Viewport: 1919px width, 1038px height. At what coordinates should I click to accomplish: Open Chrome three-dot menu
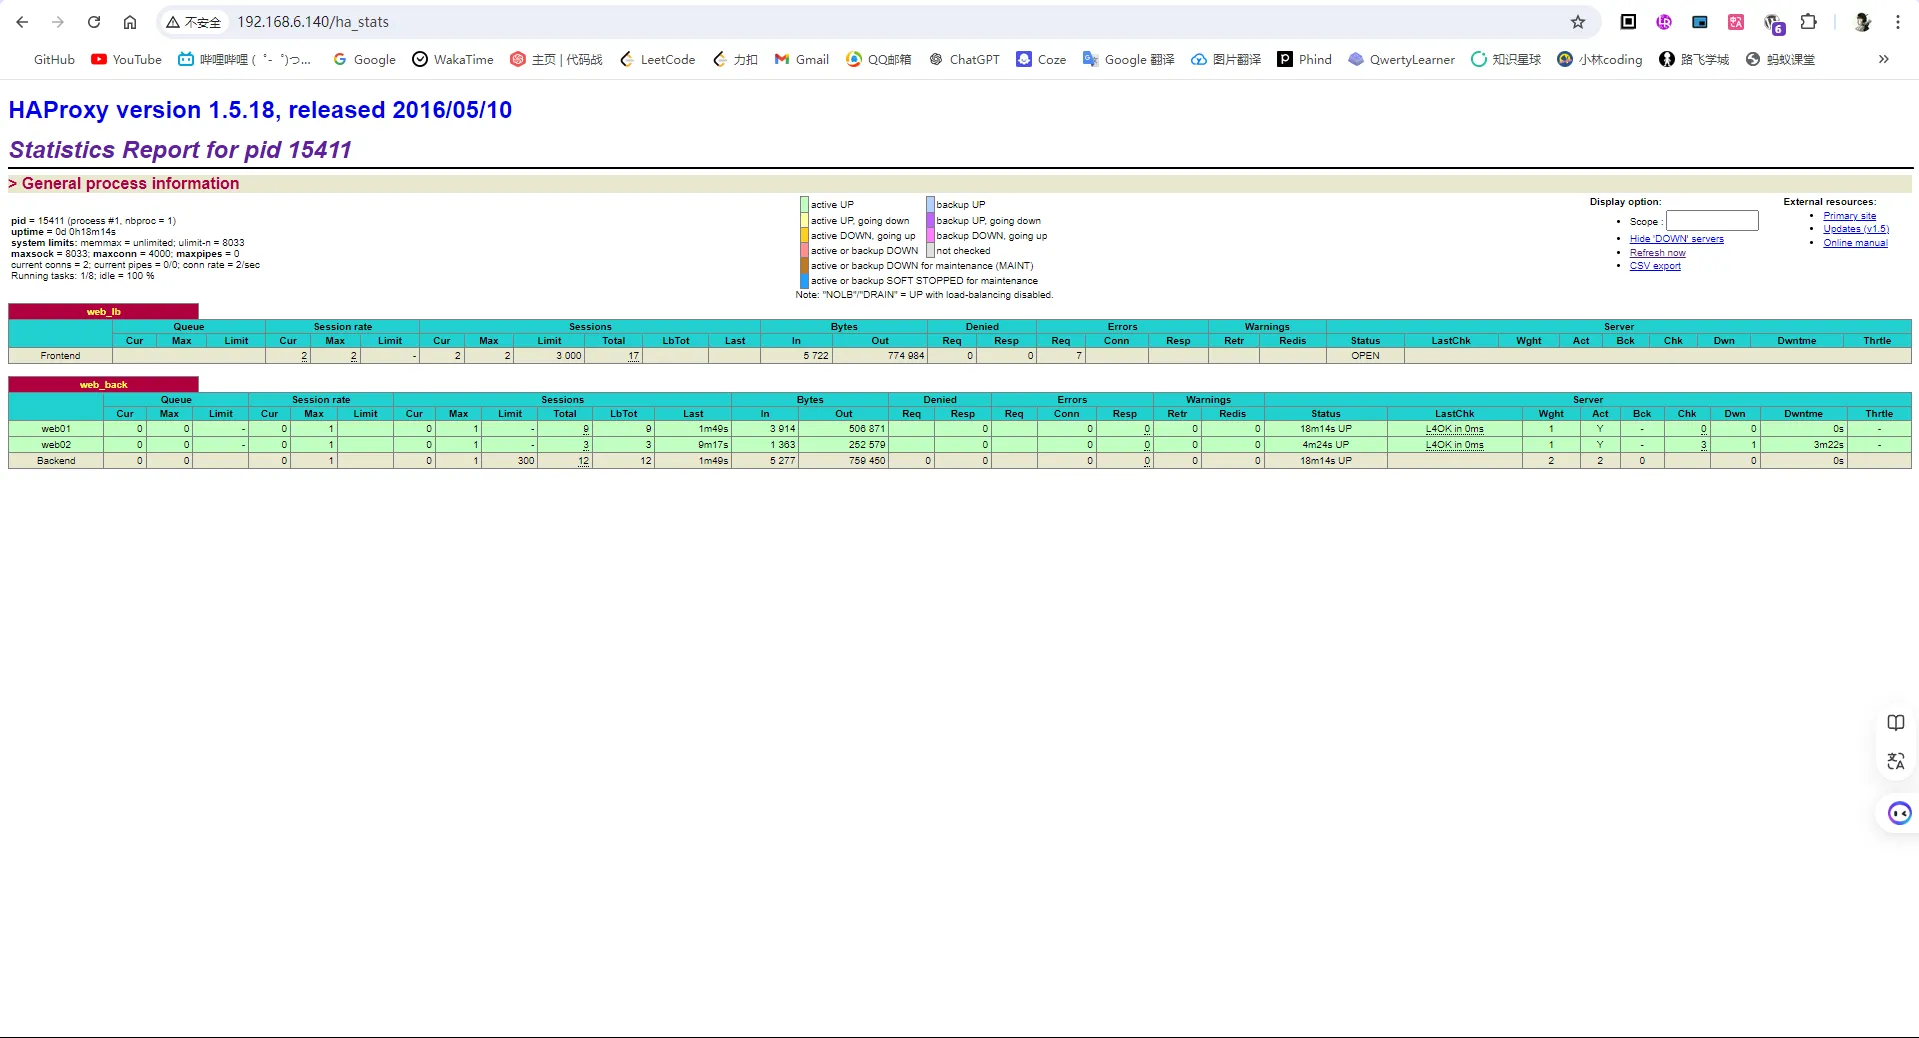1898,22
